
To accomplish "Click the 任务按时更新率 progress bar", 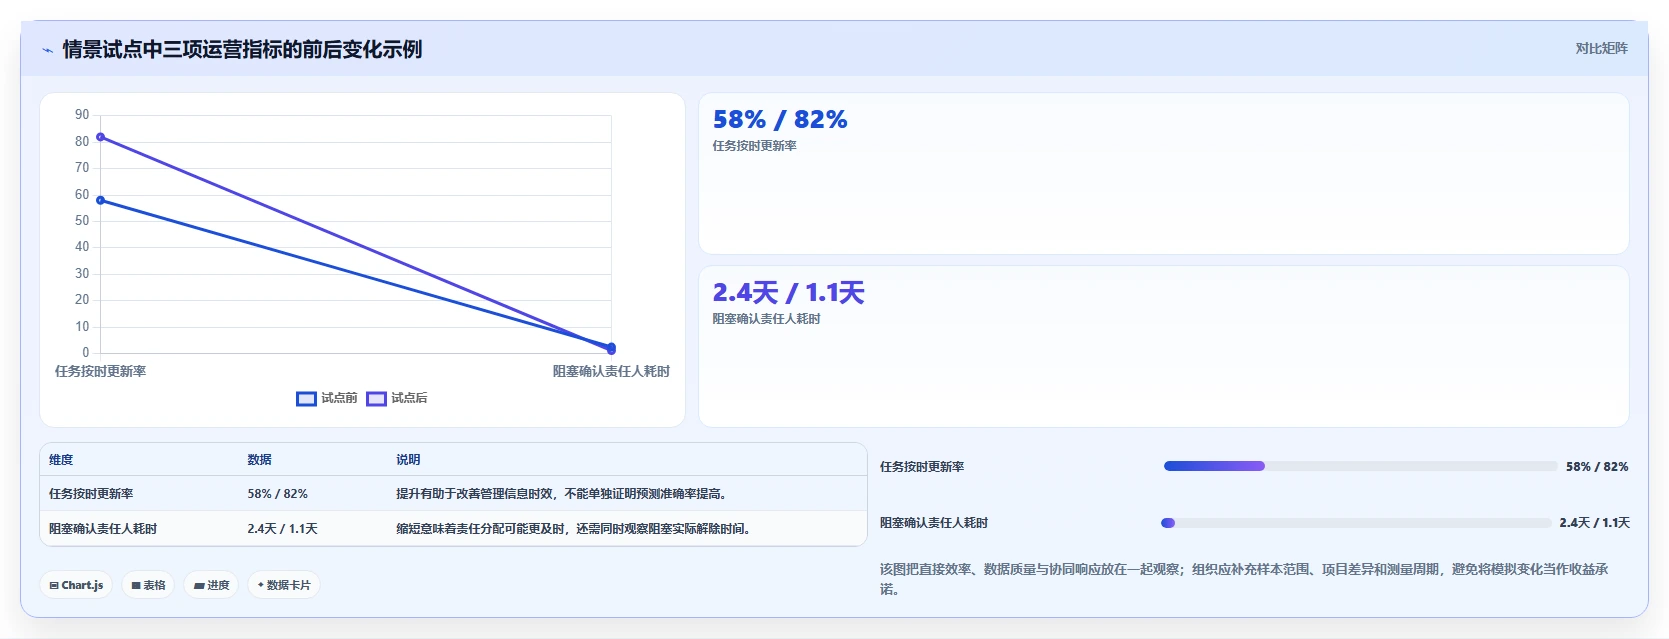I will (x=1360, y=466).
